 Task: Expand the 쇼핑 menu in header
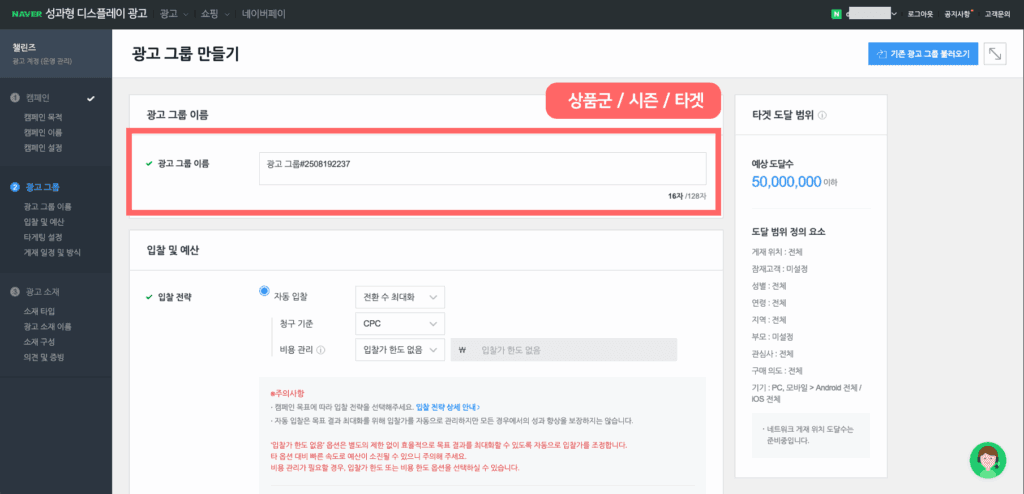[x=216, y=14]
